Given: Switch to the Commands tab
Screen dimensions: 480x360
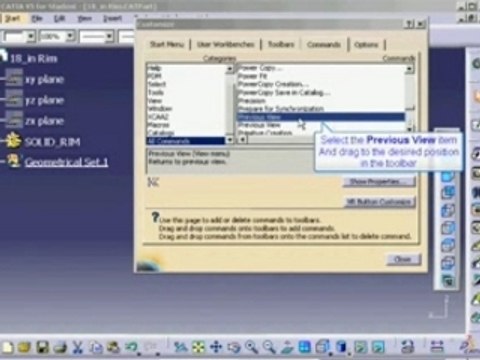Looking at the screenshot, I should [x=324, y=44].
